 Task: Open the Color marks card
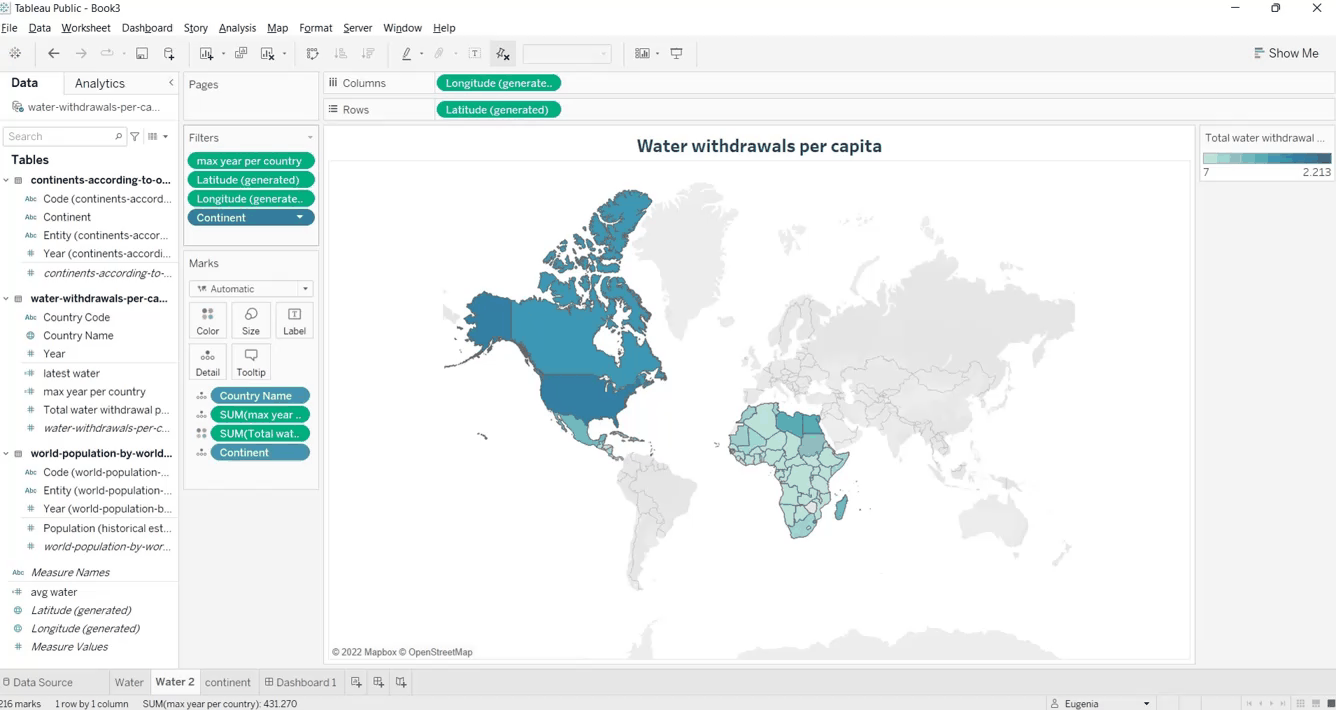(208, 321)
